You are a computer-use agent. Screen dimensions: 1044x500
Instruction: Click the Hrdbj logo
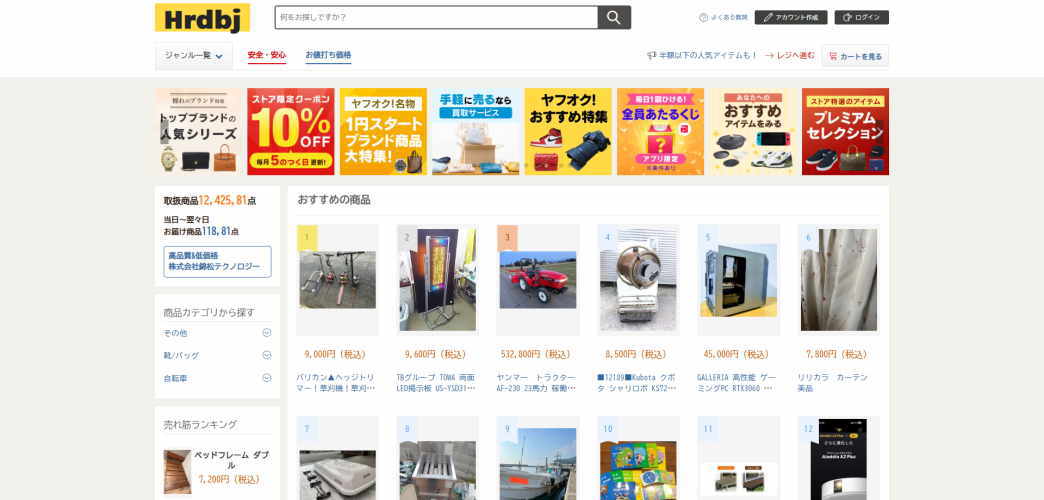click(202, 18)
